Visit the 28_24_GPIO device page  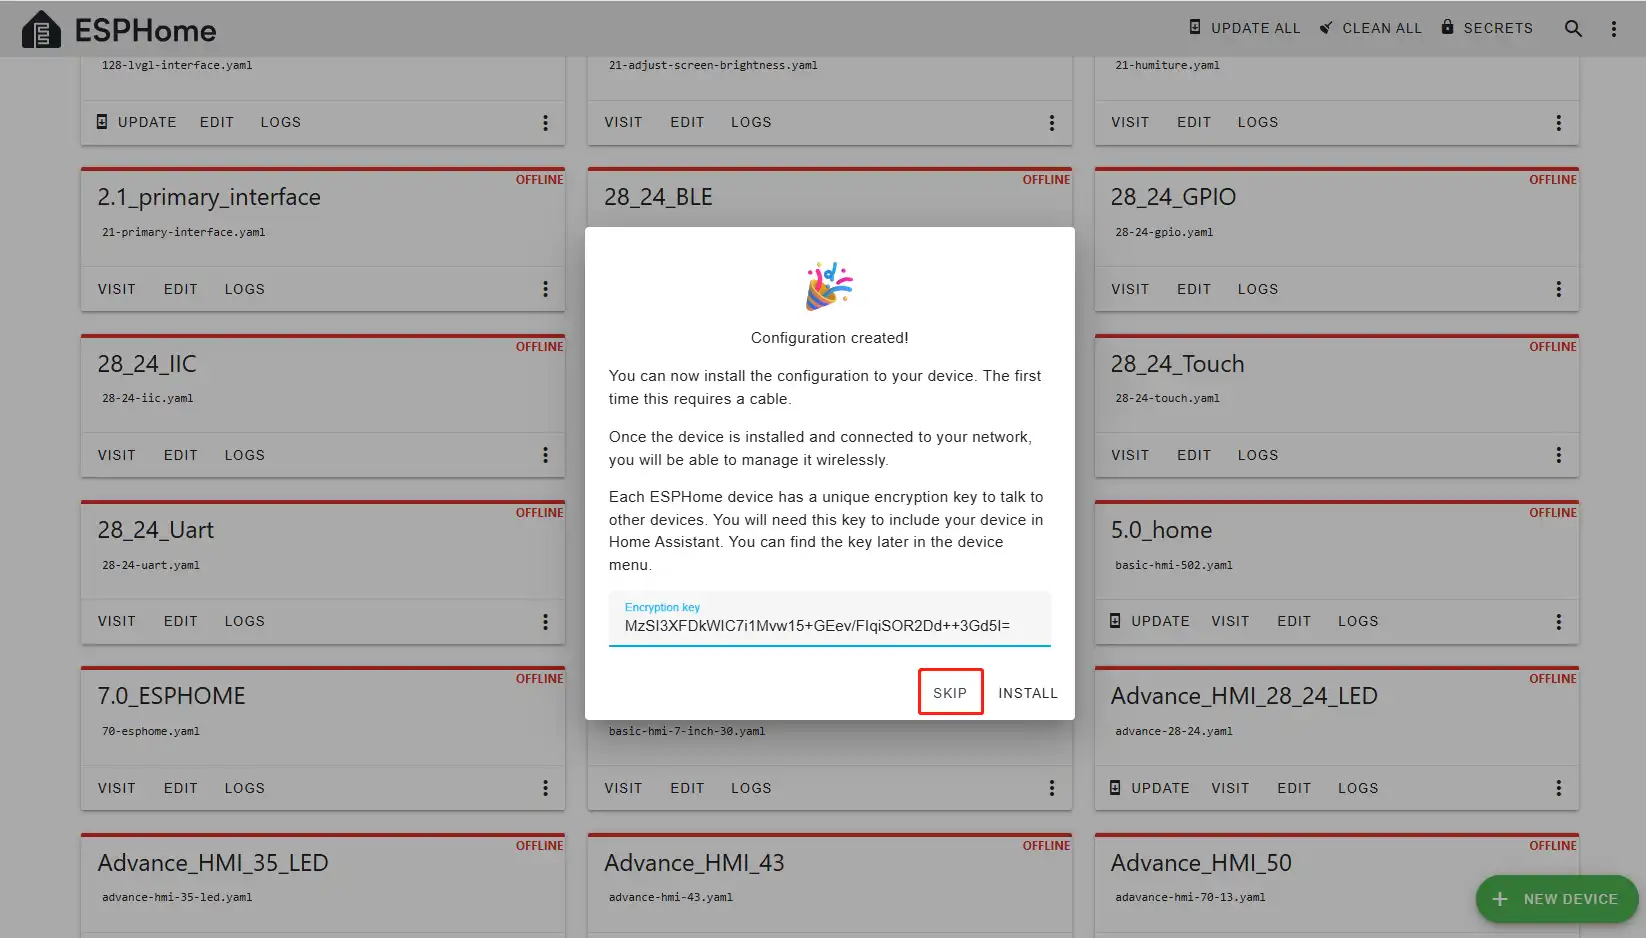coord(1129,289)
